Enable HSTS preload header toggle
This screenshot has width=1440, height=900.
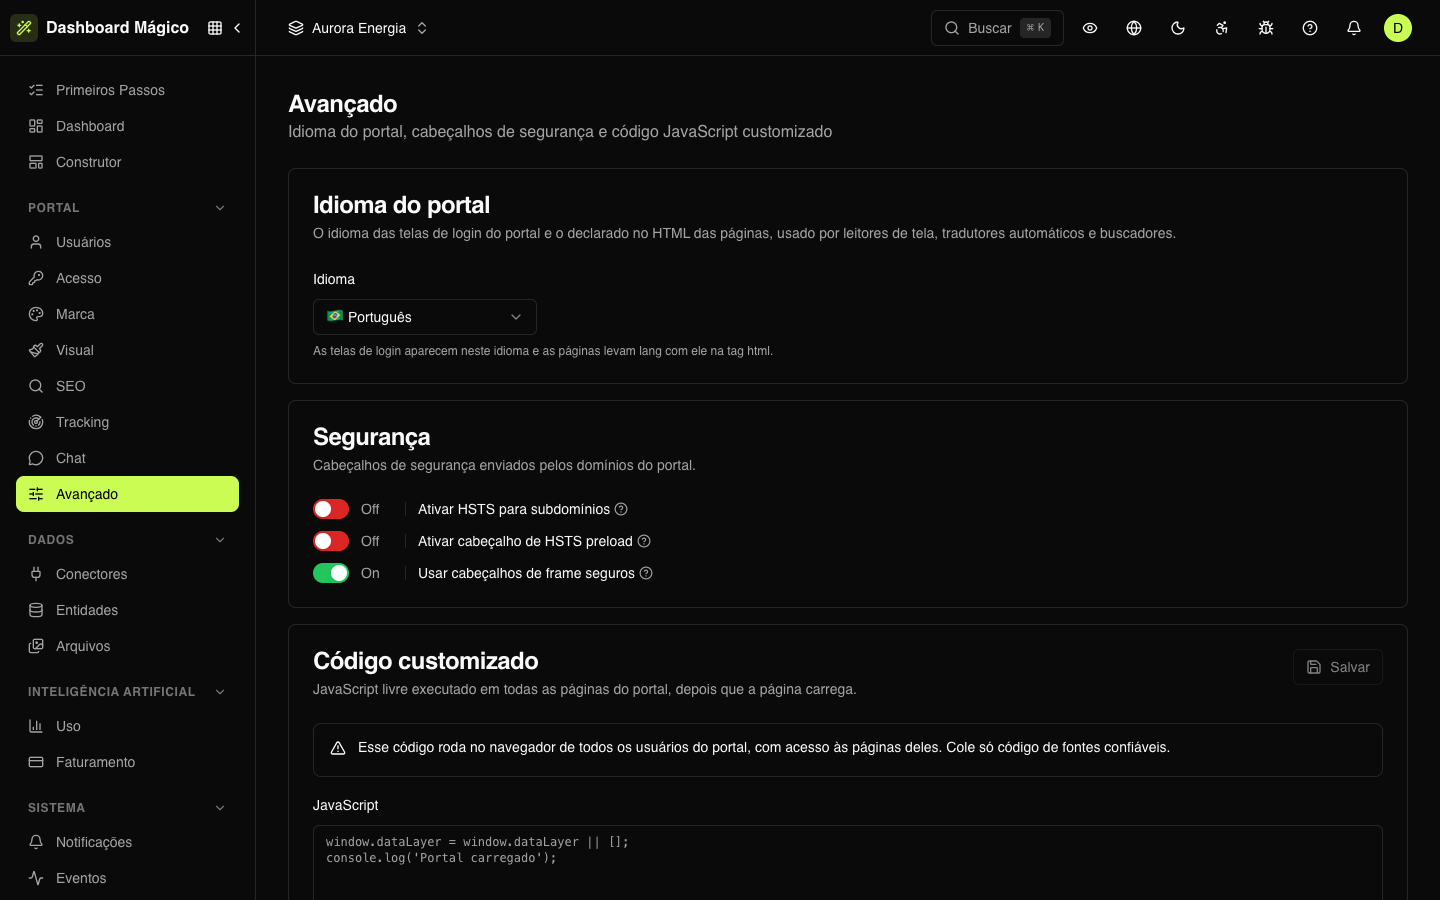331,541
